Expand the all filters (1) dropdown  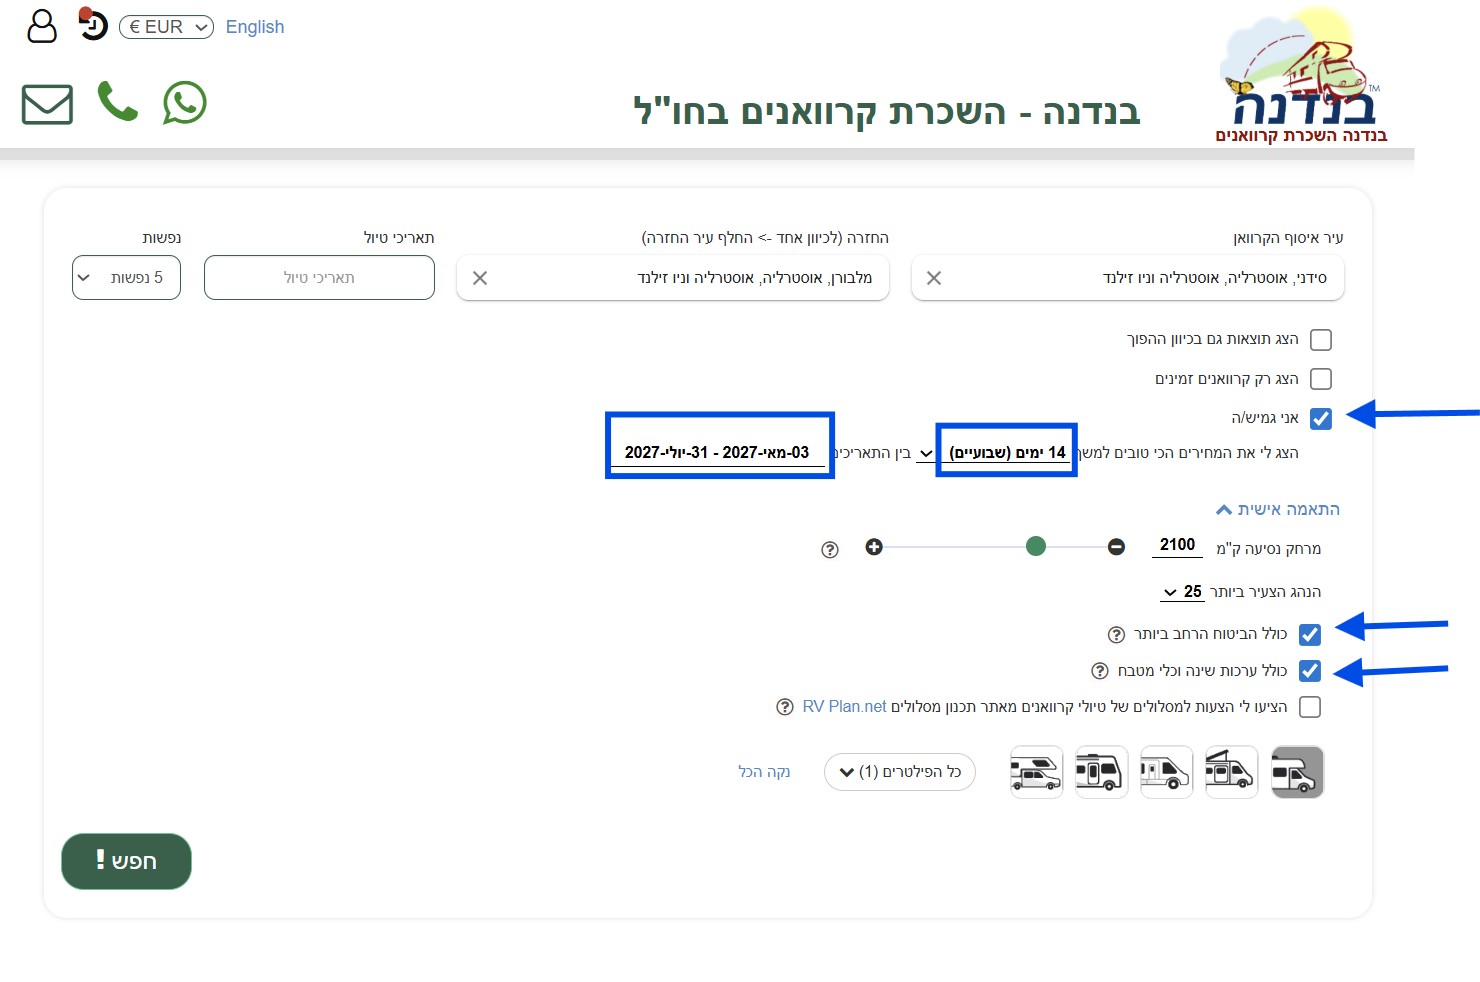pyautogui.click(x=899, y=772)
